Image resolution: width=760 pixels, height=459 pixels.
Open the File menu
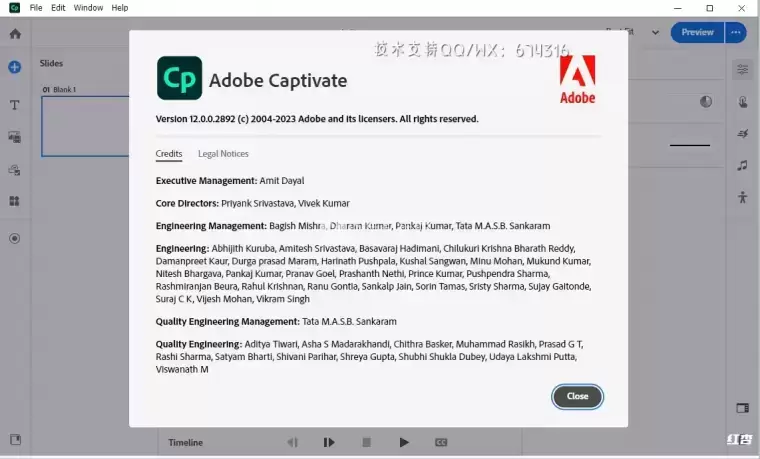36,8
